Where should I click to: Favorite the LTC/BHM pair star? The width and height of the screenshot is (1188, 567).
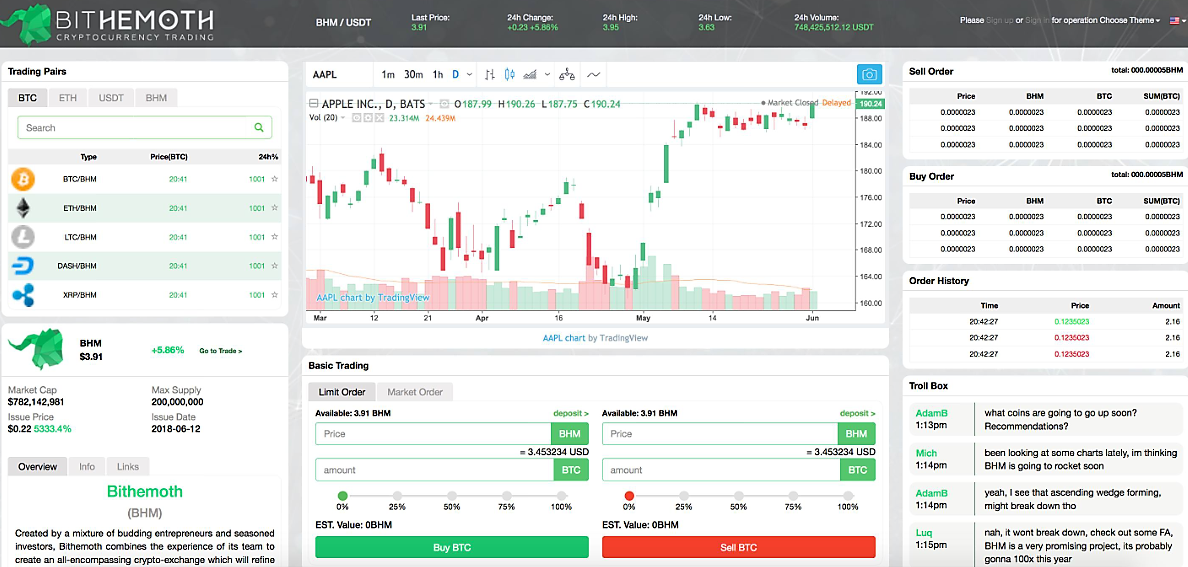pos(274,237)
